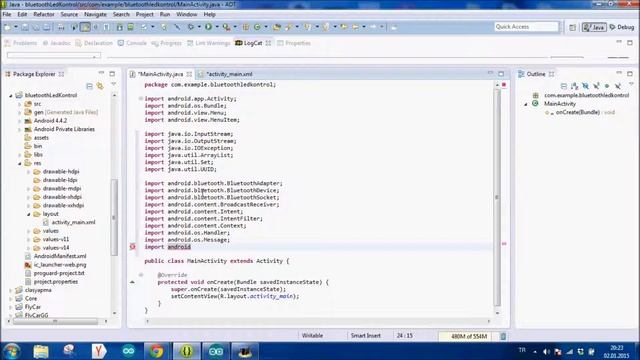640x360 pixels.
Task: Toggle Link with Editor in Package Explorer
Action: (100, 86)
